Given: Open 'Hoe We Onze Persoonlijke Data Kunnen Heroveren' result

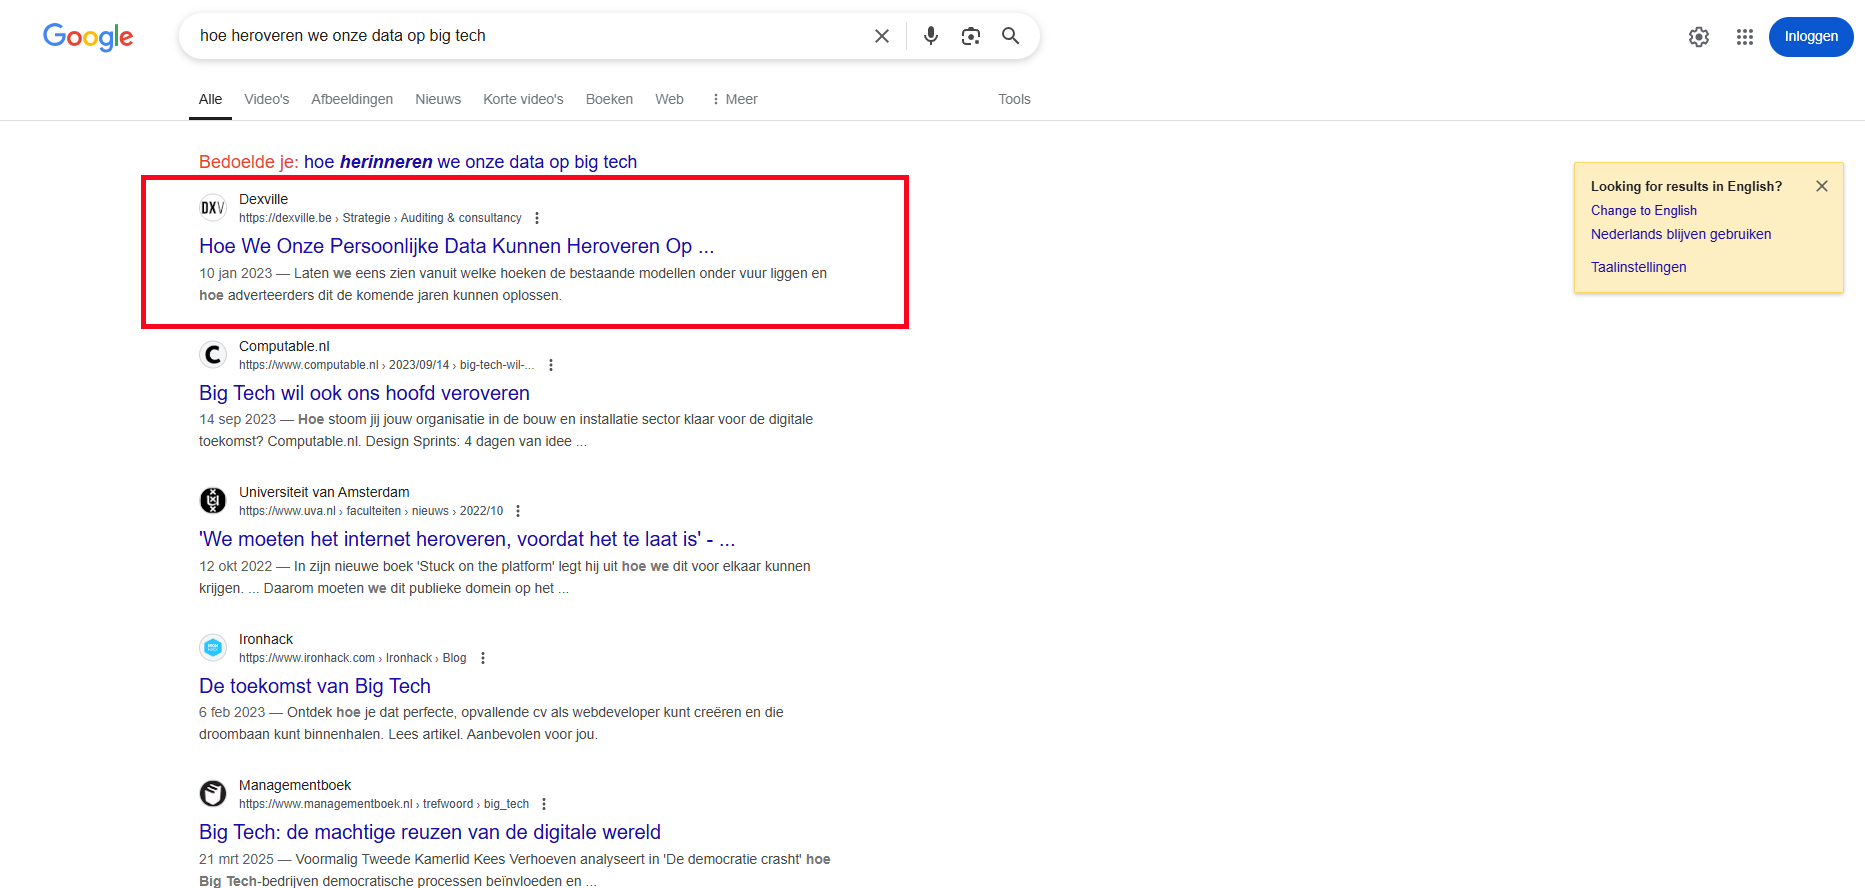Looking at the screenshot, I should point(456,246).
